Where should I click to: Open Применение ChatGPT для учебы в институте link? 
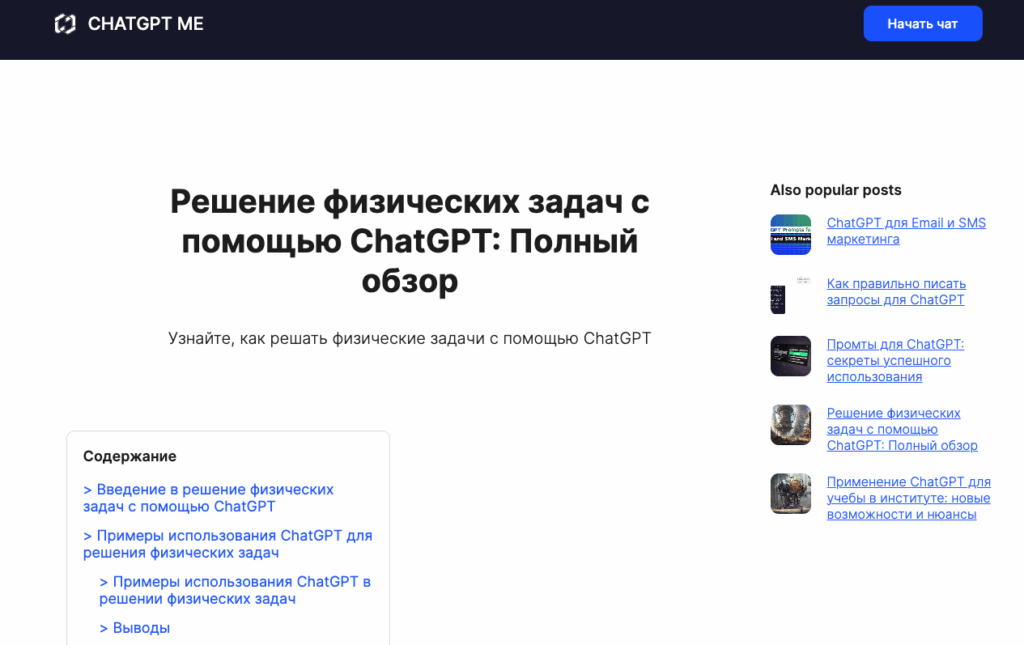[x=908, y=498]
